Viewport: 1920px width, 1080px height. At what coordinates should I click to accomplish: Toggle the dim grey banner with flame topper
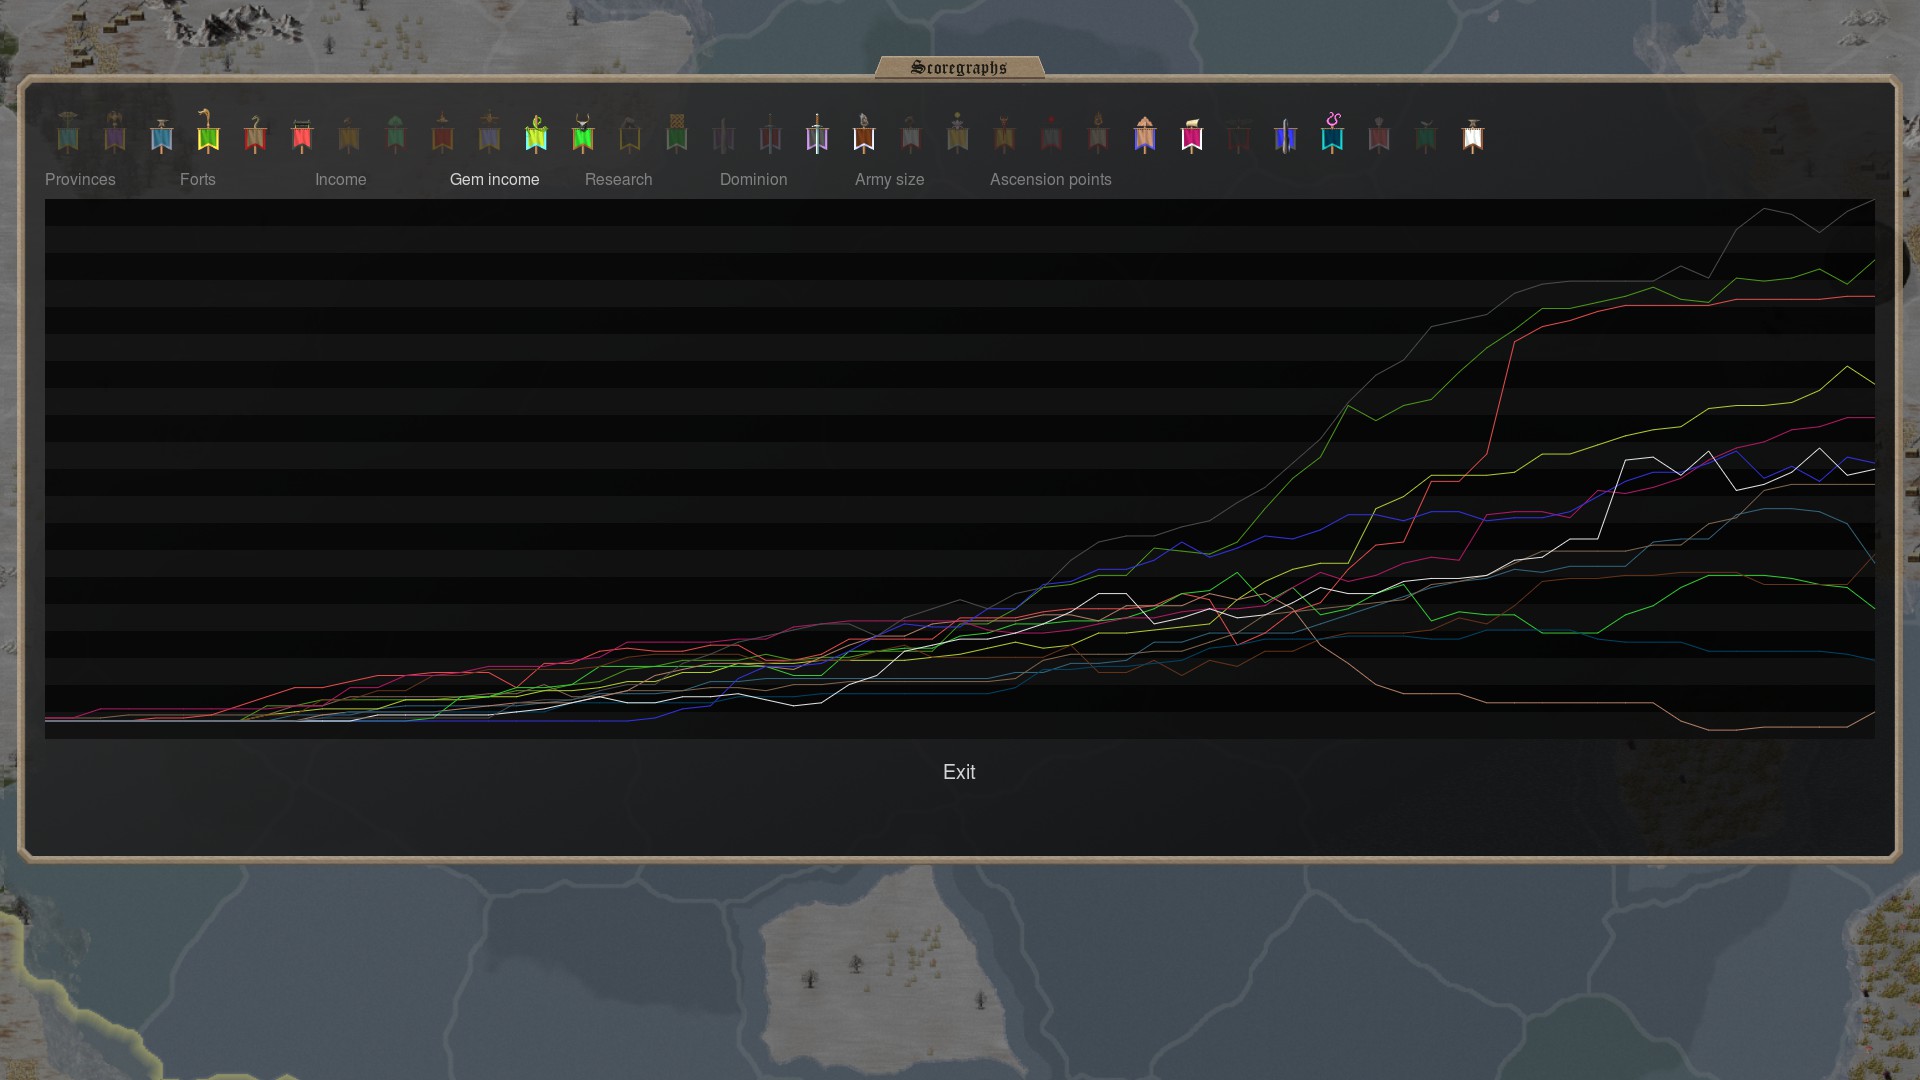(1098, 132)
